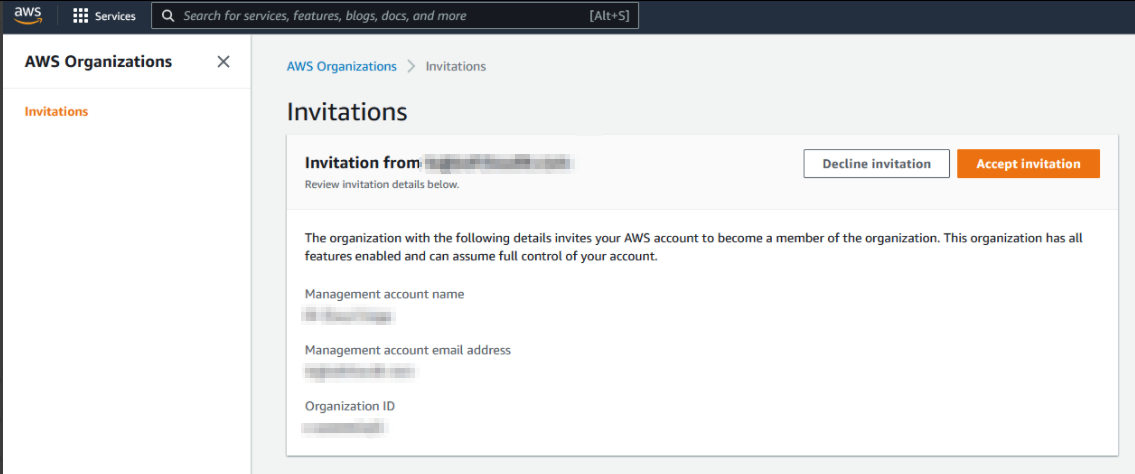Open the AWS Organizations breadcrumb link
The width and height of the screenshot is (1135, 474).
[342, 66]
